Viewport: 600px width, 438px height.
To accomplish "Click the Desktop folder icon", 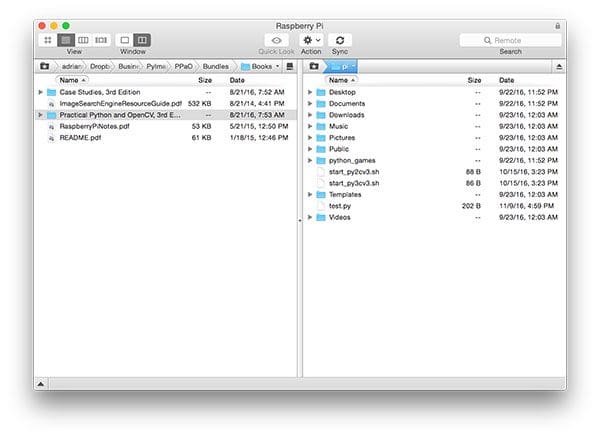I will (x=321, y=92).
